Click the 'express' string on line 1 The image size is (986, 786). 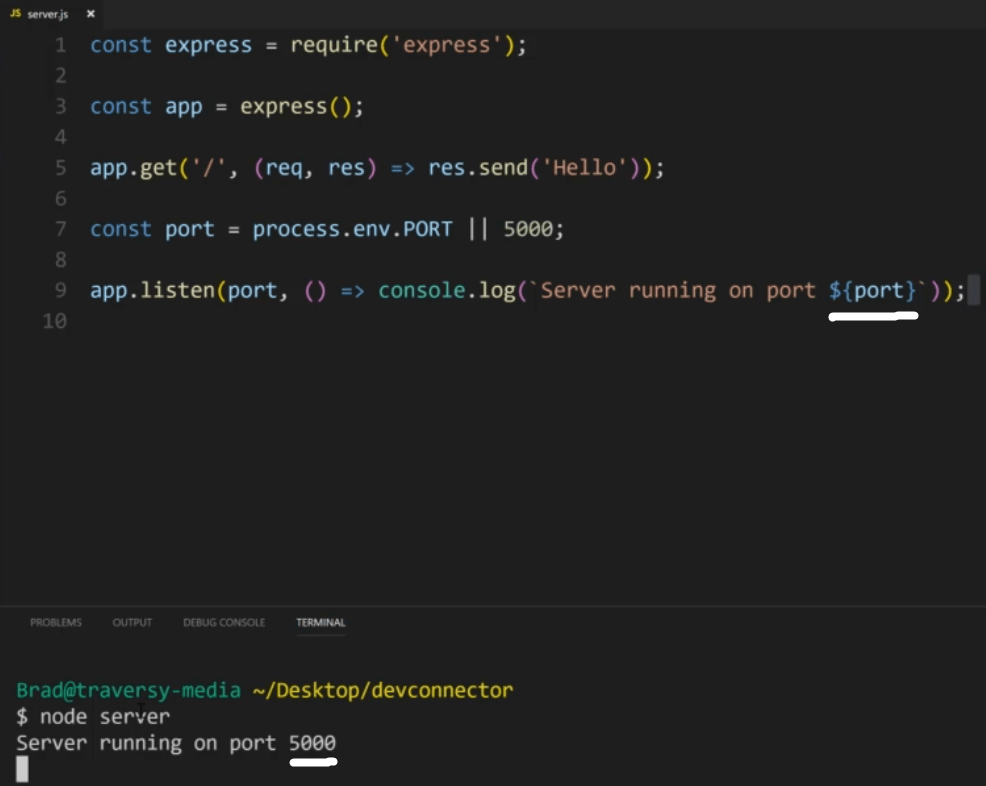[x=446, y=45]
